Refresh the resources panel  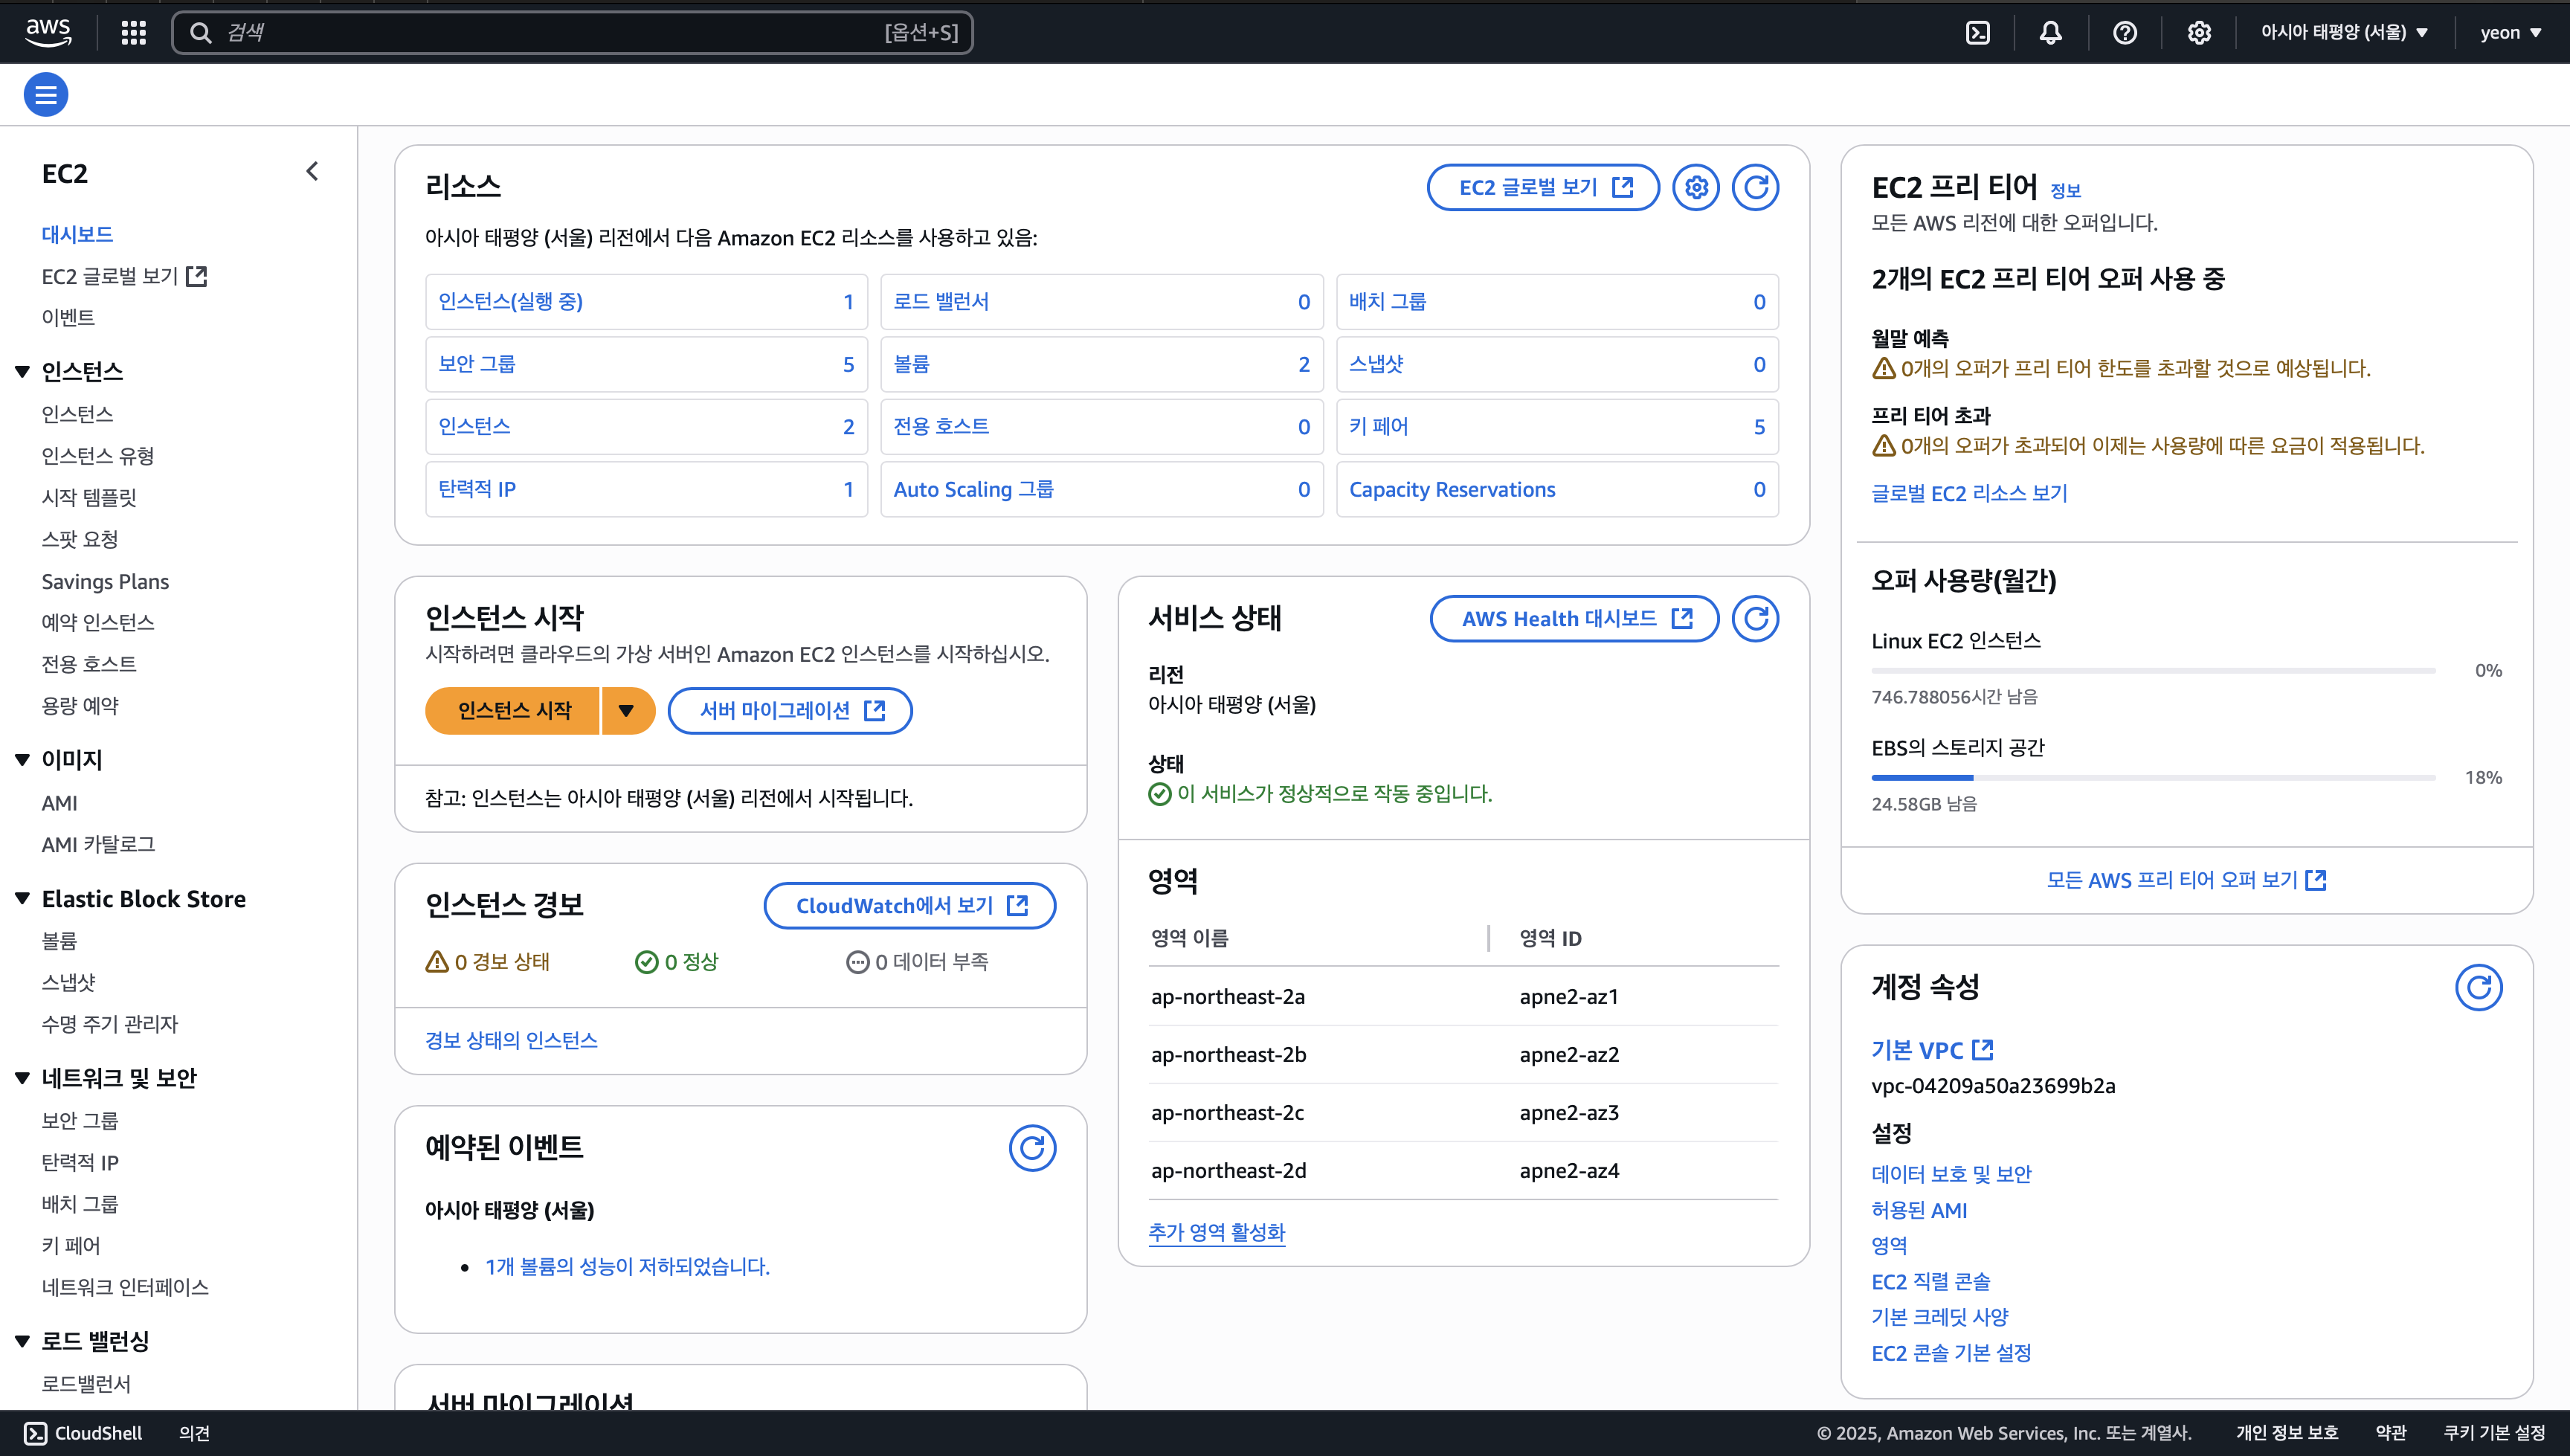pyautogui.click(x=1755, y=187)
